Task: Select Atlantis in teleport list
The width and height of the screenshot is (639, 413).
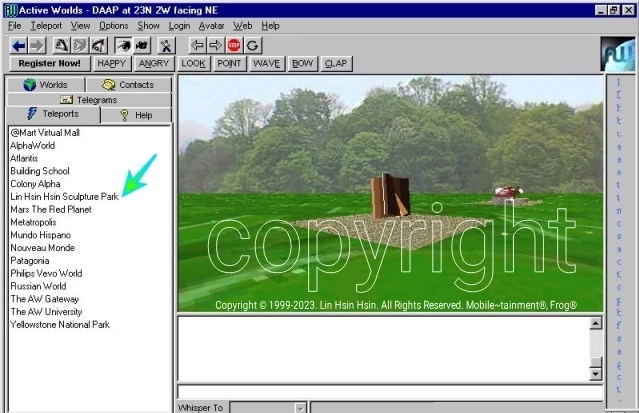Action: point(24,158)
